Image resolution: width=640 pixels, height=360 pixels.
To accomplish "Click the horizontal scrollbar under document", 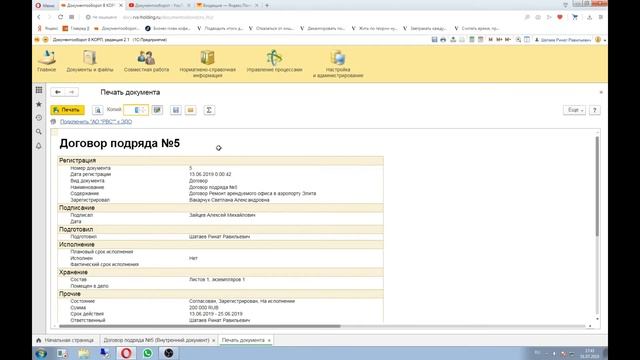I will (x=200, y=326).
